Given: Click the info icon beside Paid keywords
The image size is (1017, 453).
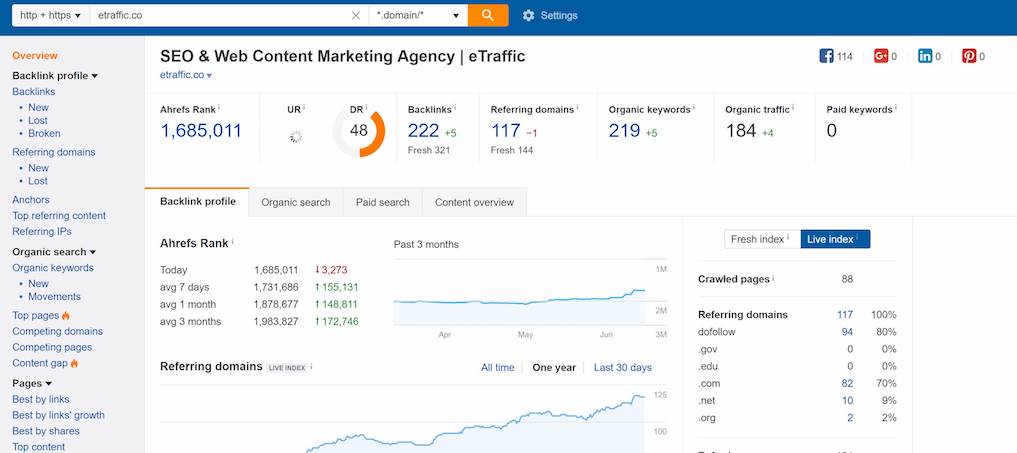Looking at the screenshot, I should click(x=895, y=108).
